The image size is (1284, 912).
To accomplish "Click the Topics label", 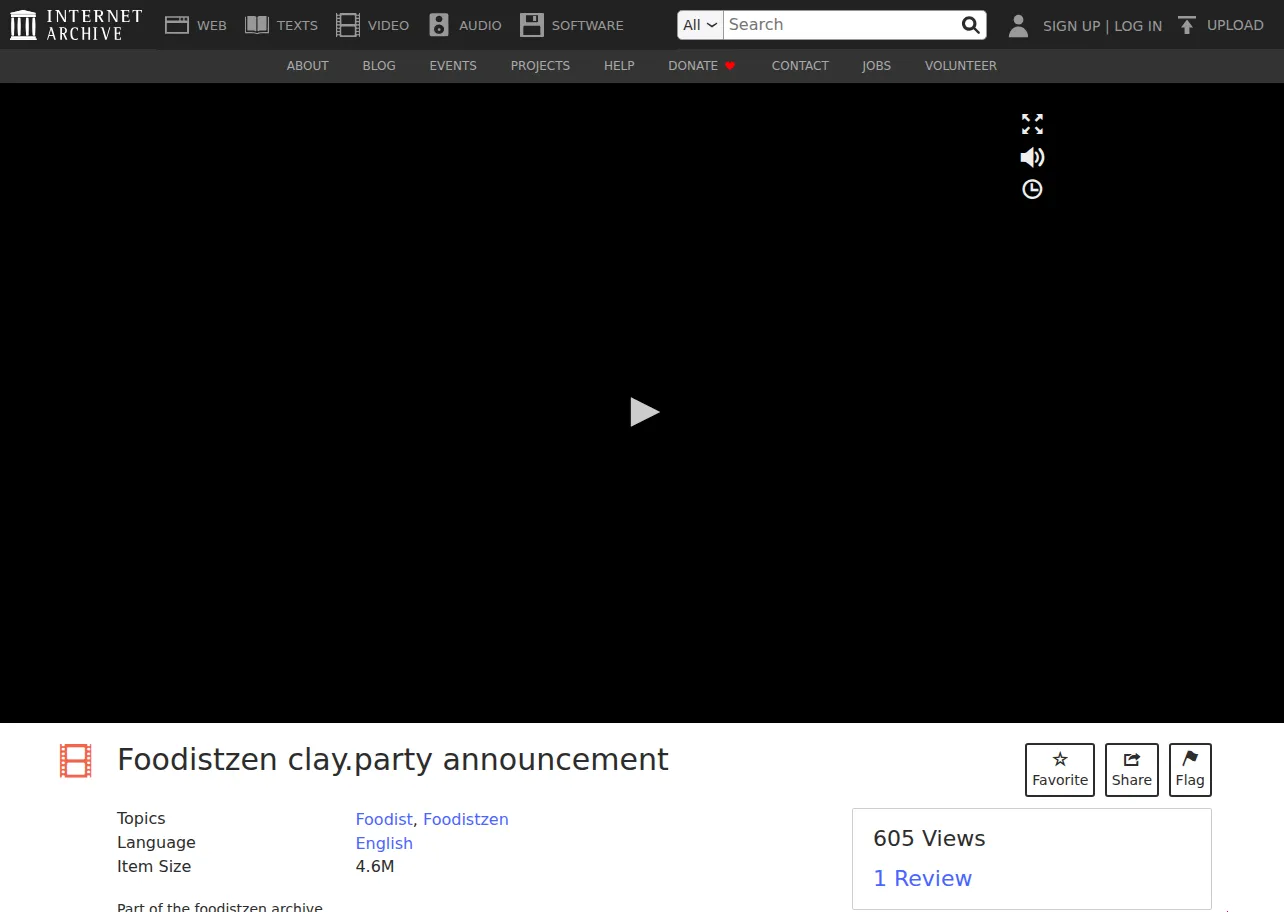I will 141,818.
